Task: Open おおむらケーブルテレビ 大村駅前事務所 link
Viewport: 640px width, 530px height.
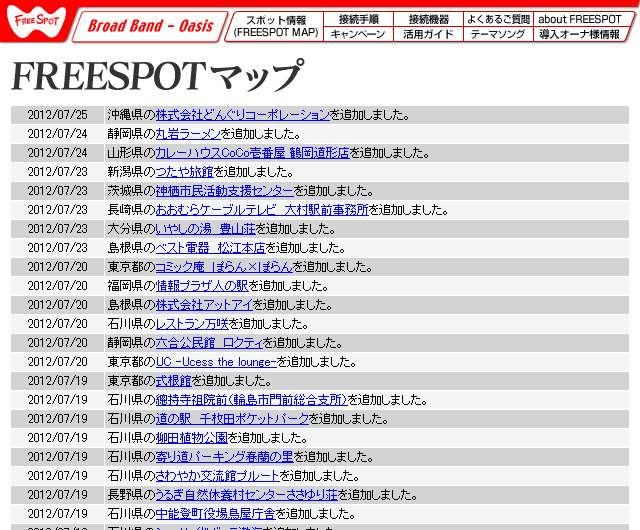Action: [262, 209]
